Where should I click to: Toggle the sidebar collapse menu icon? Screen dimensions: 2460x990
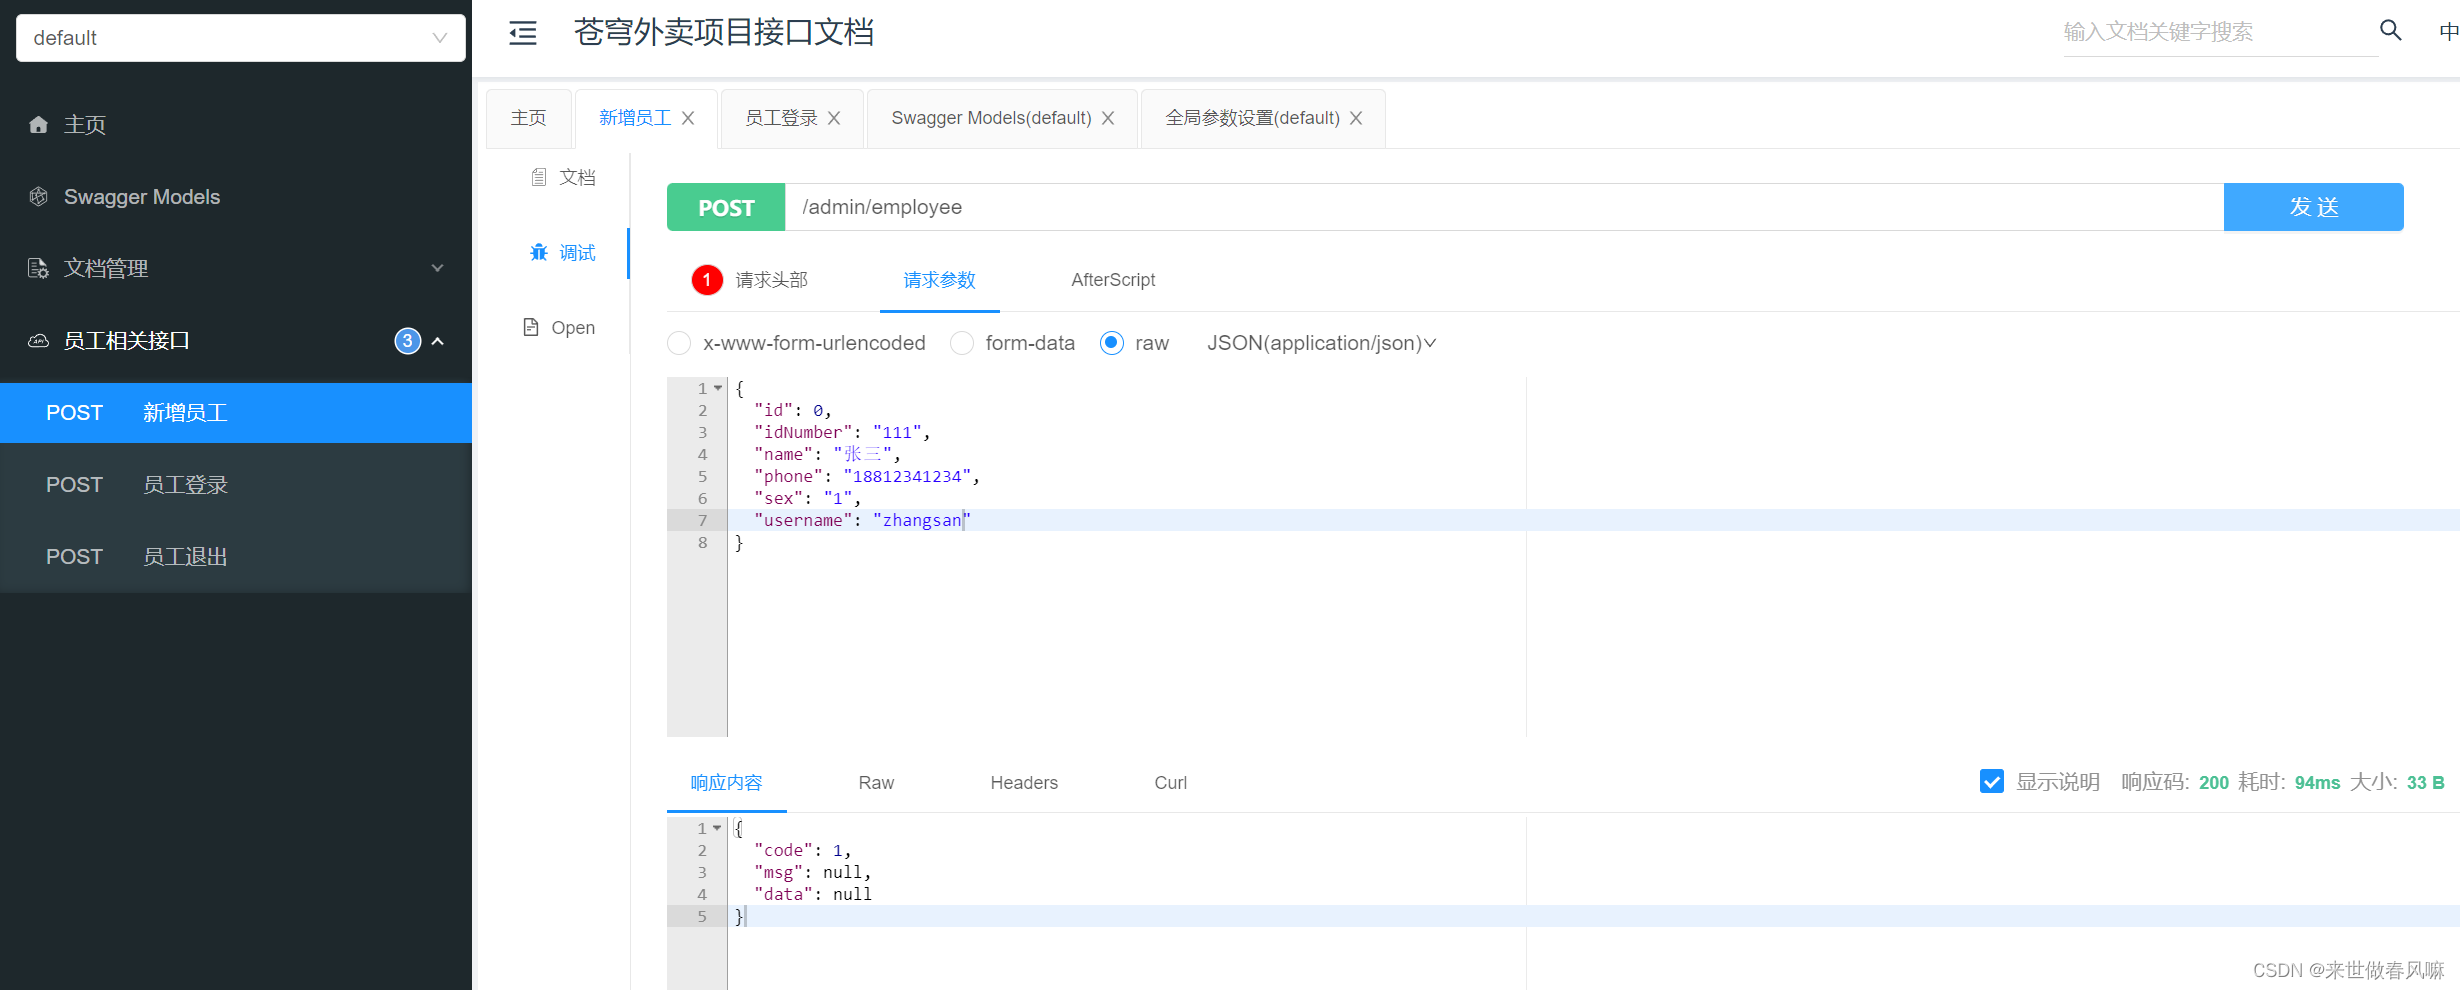click(x=523, y=33)
